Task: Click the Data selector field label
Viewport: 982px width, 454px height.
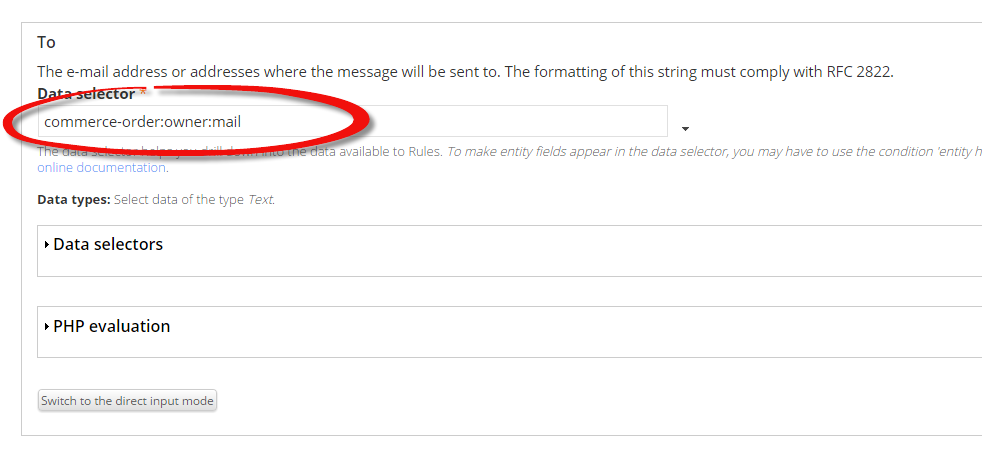Action: (x=86, y=94)
